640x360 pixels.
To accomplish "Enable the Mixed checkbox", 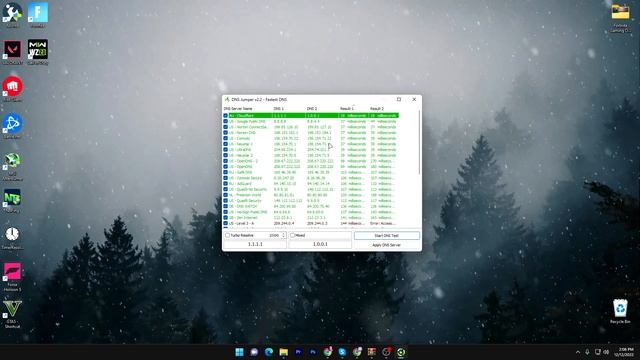I will (x=293, y=236).
